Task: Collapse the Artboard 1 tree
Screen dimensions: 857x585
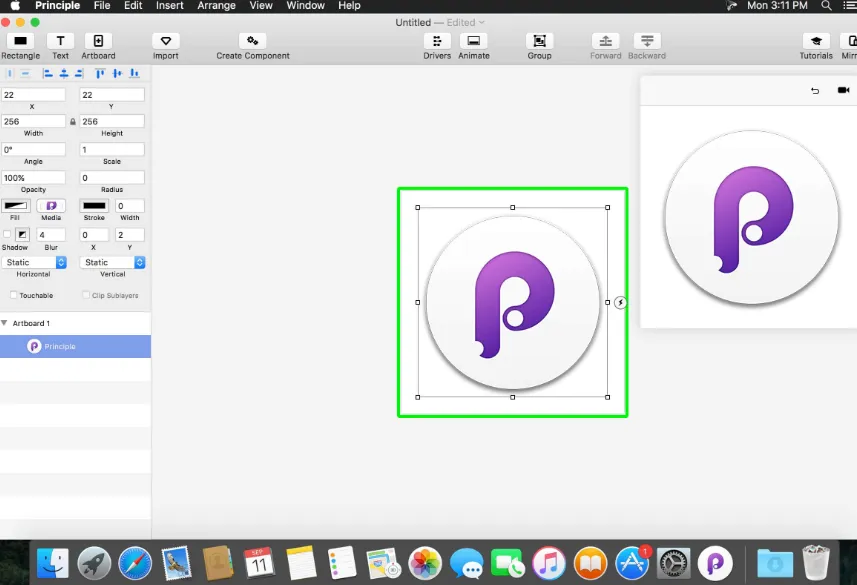Action: (x=4, y=323)
